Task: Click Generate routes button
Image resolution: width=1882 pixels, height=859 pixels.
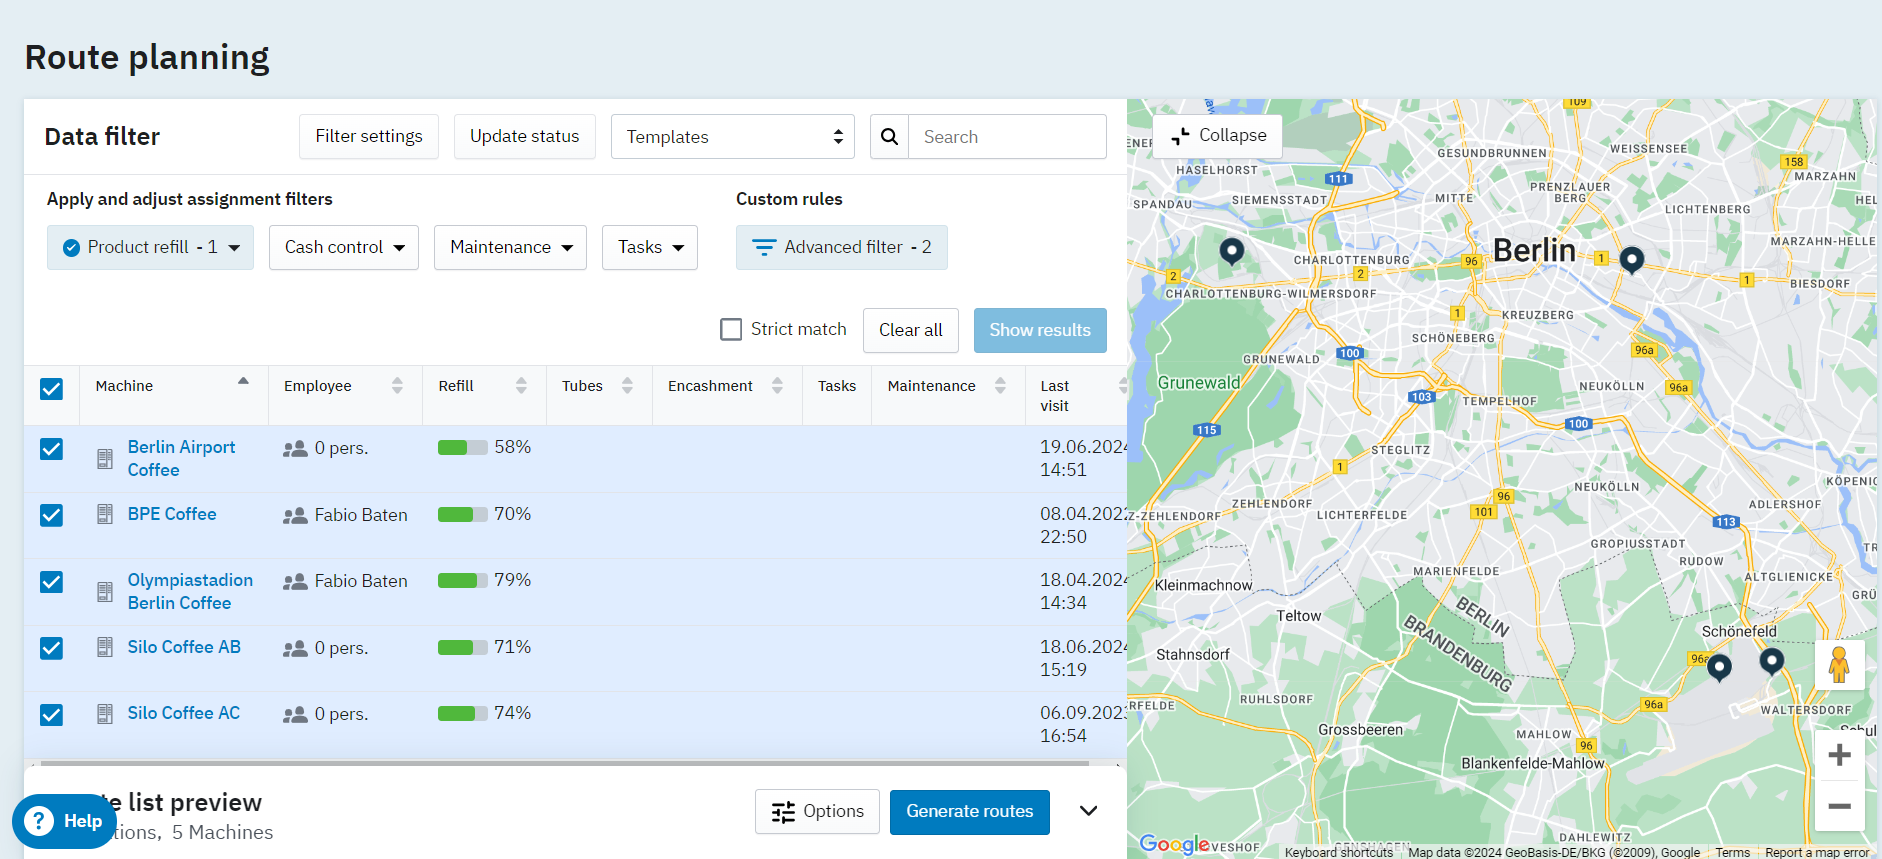Action: [970, 811]
